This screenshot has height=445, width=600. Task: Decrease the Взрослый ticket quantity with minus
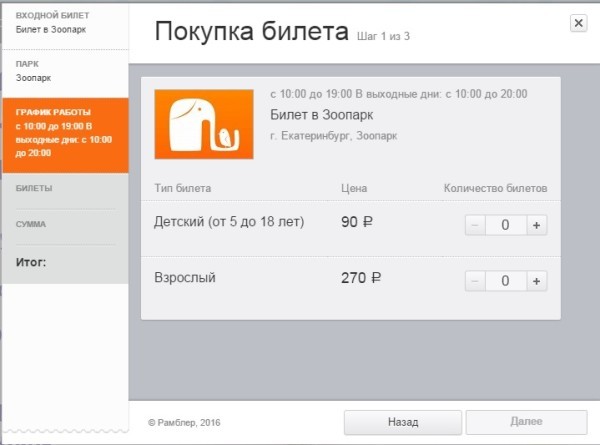[x=475, y=281]
